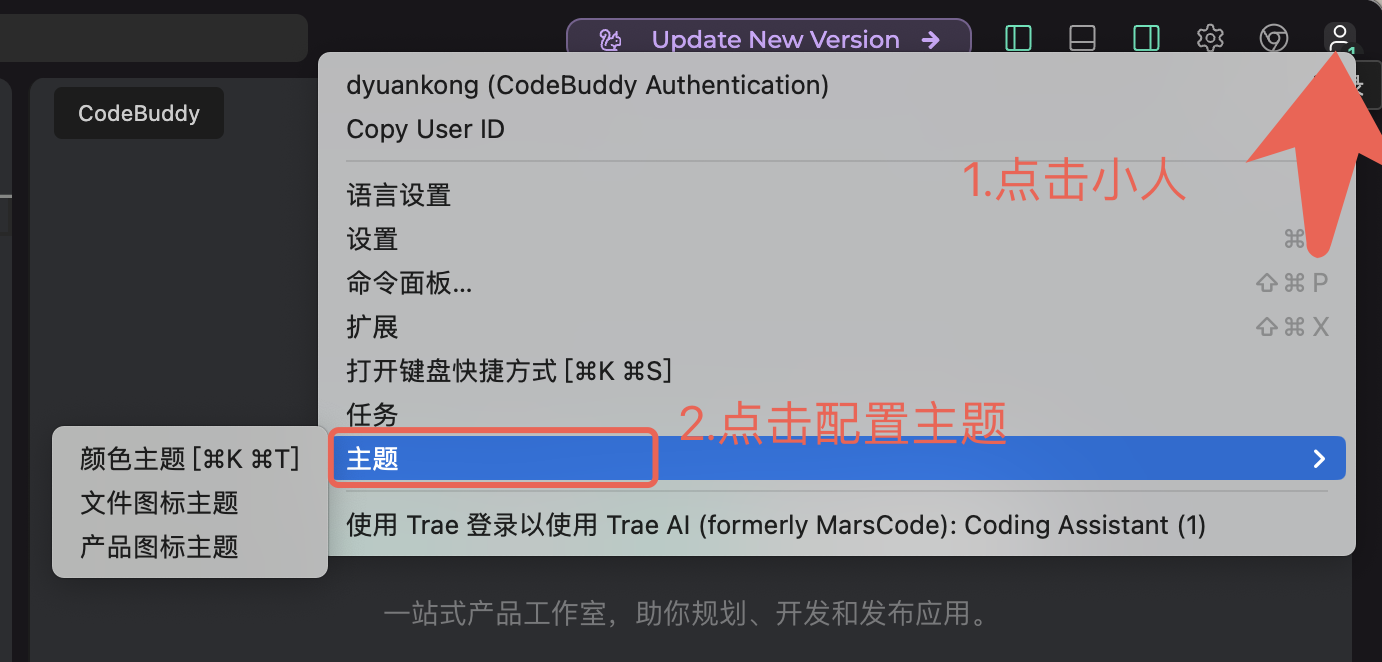Viewport: 1382px width, 662px height.
Task: Open settings via the gear icon
Action: pos(1210,39)
